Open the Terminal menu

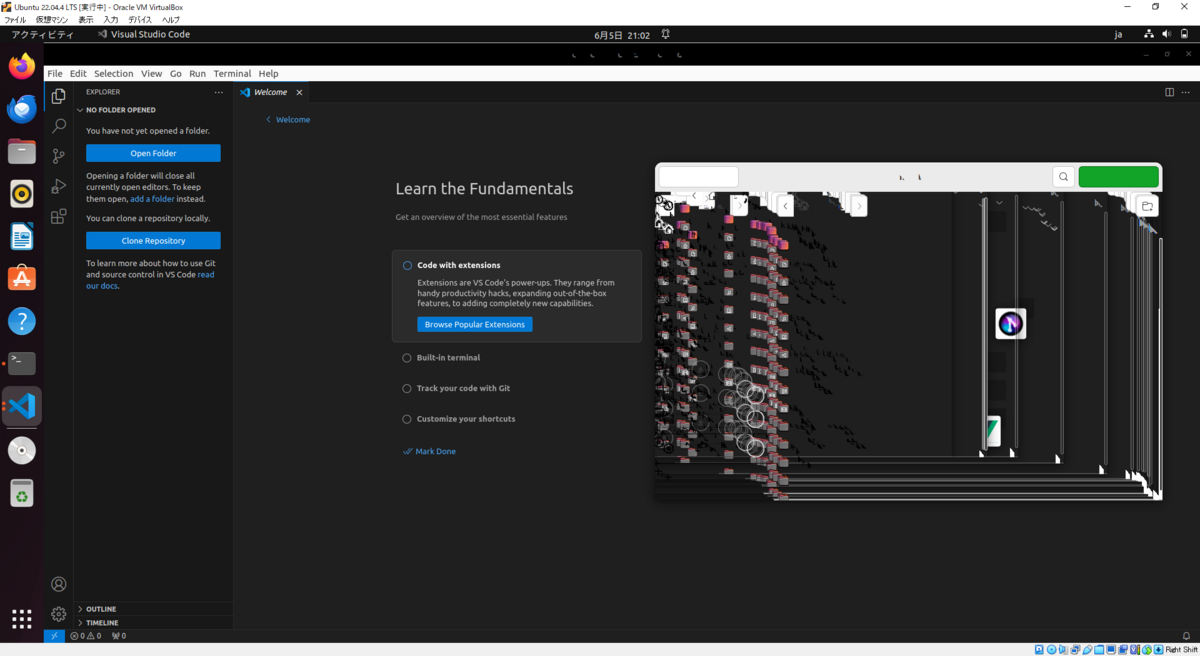click(232, 73)
